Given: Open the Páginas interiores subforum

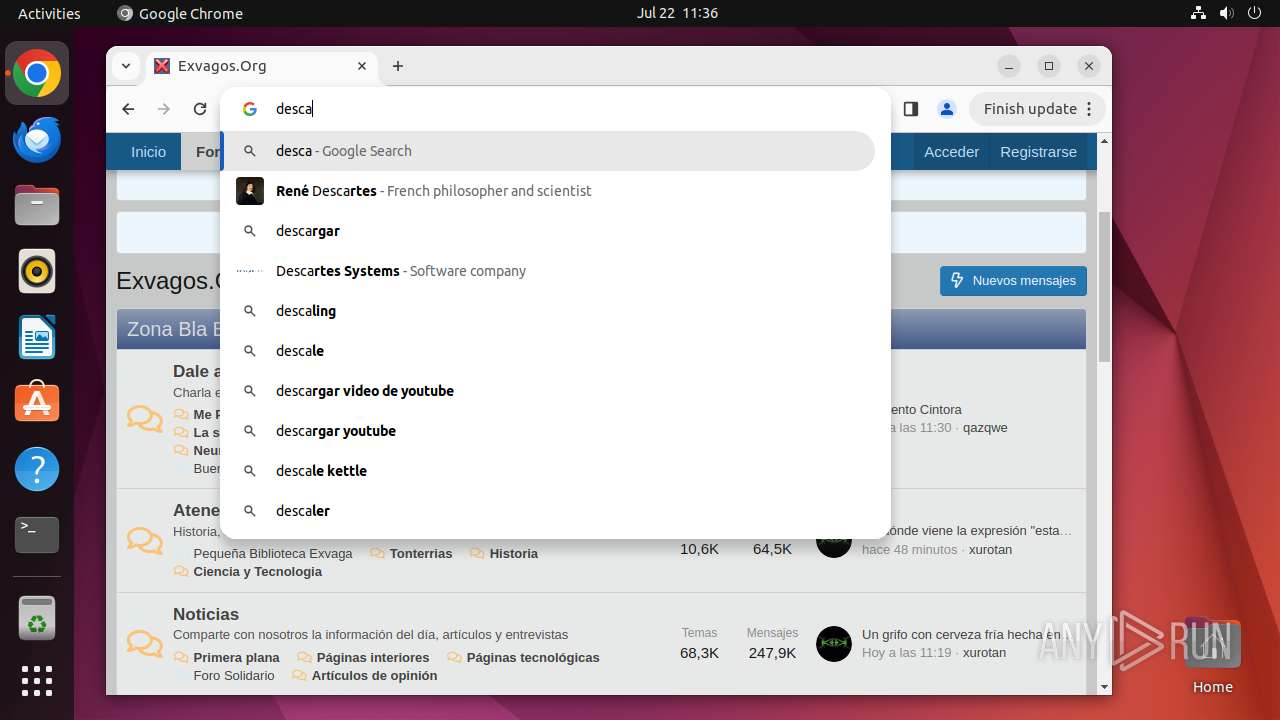Looking at the screenshot, I should point(373,657).
